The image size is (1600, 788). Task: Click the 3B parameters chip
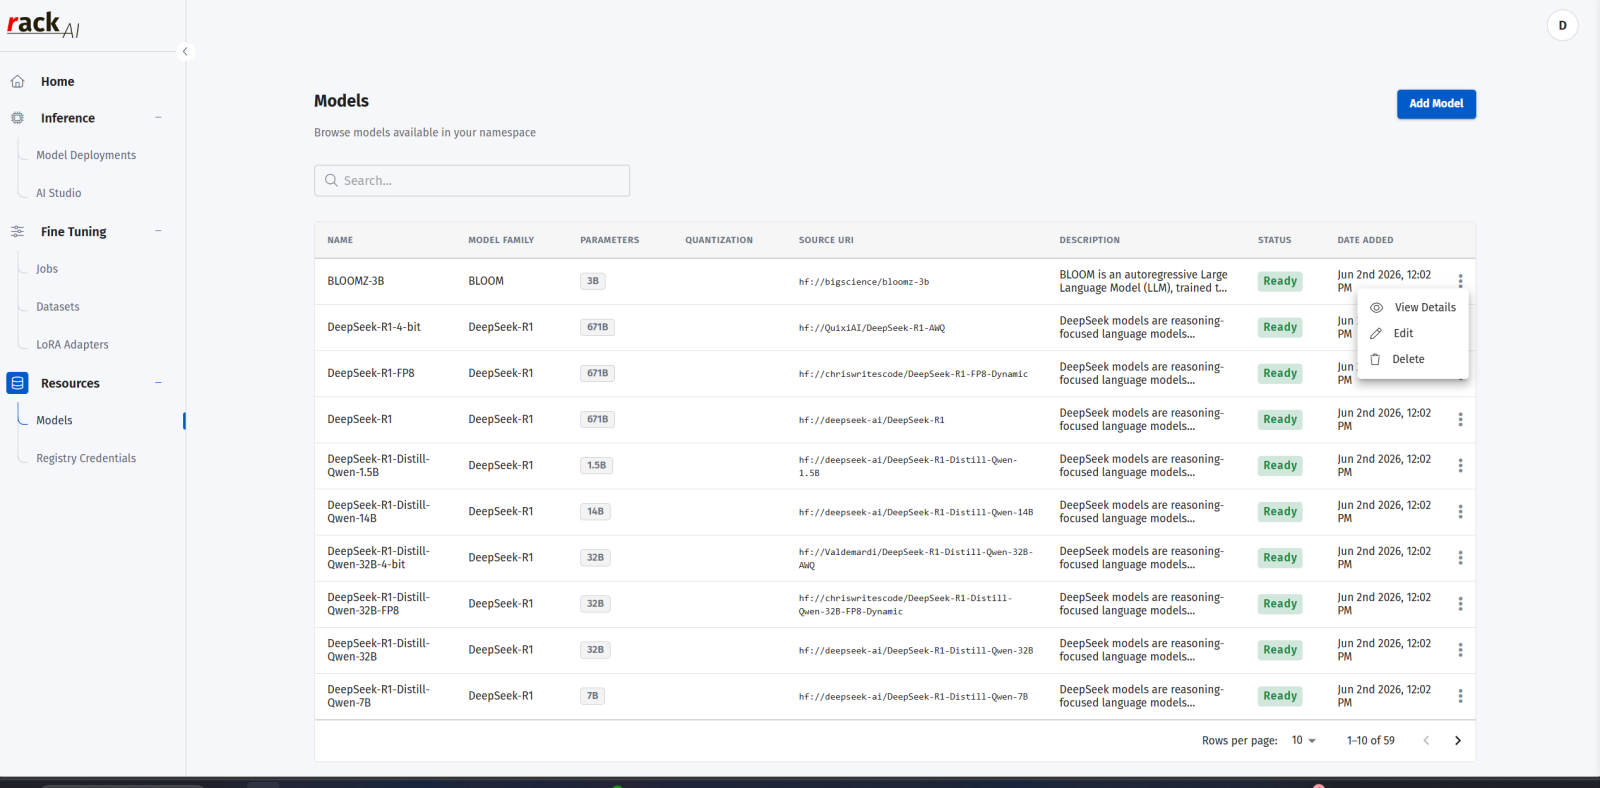pos(593,282)
